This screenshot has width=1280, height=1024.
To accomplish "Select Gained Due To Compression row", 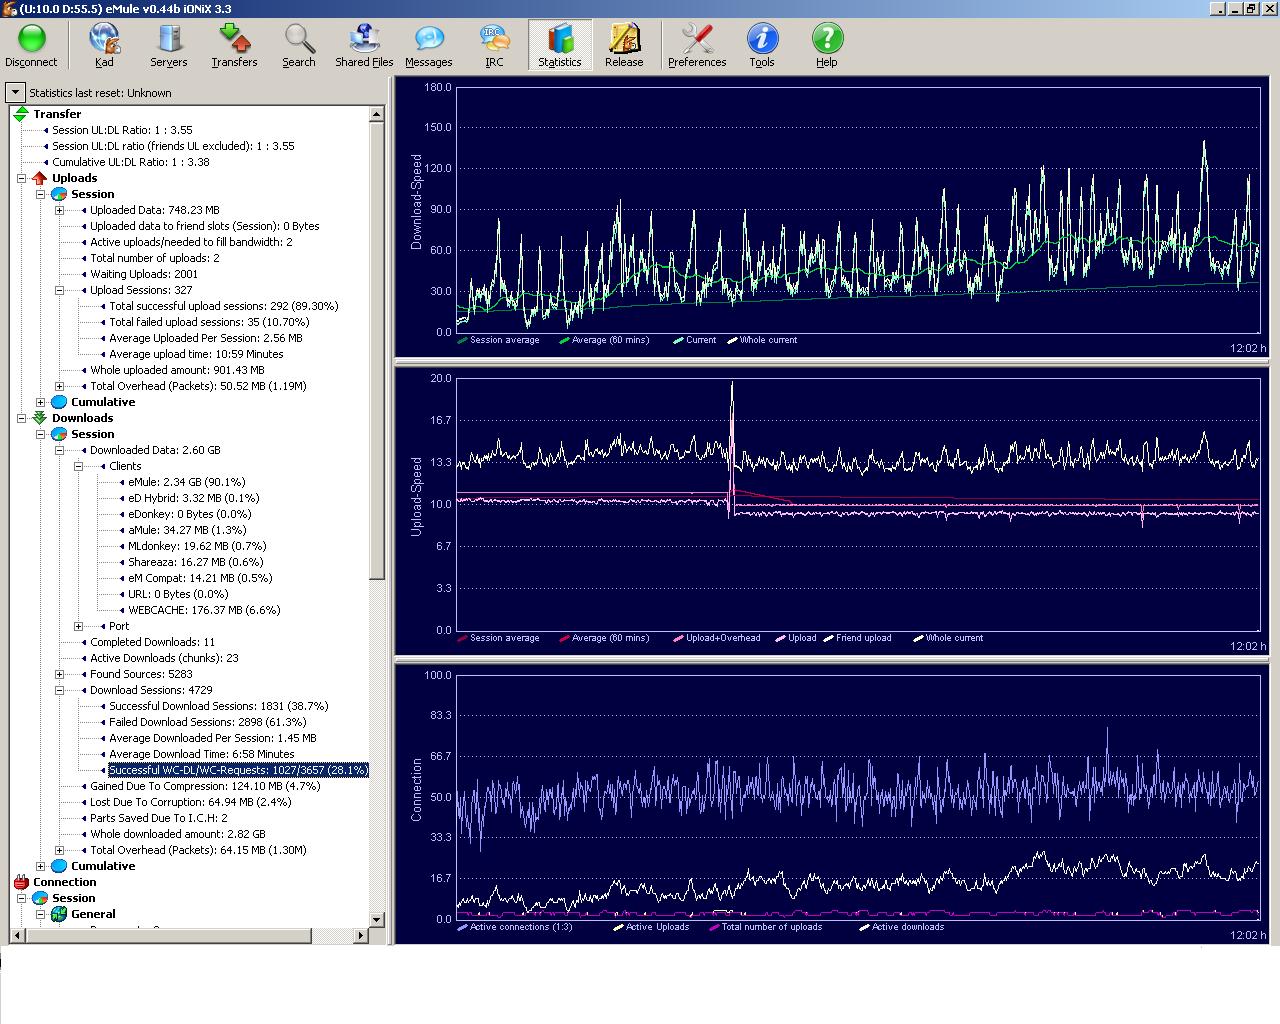I will 205,786.
